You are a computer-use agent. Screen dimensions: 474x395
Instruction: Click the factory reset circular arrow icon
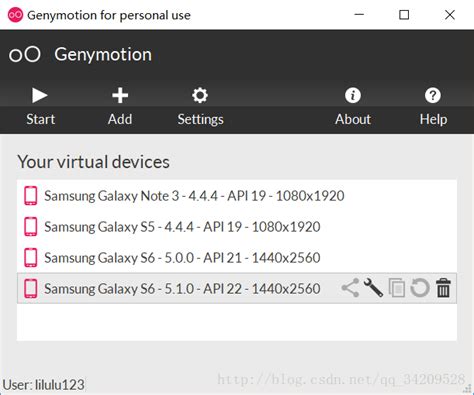tap(420, 288)
